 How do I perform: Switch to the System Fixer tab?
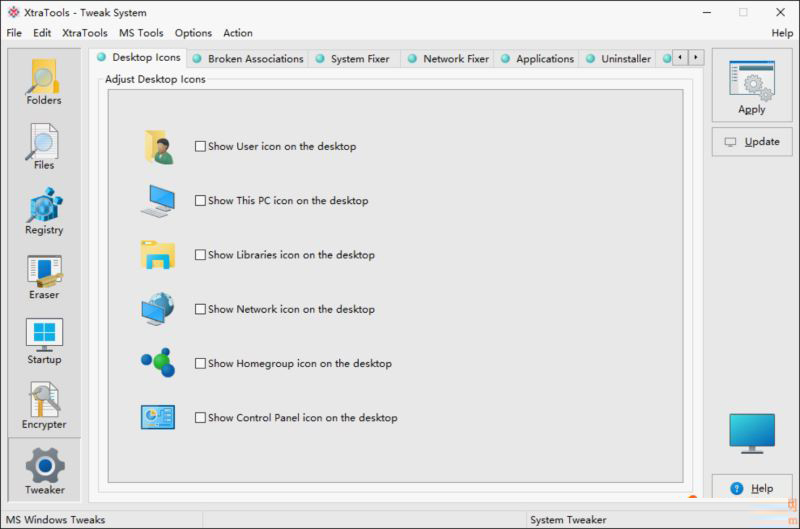354,59
